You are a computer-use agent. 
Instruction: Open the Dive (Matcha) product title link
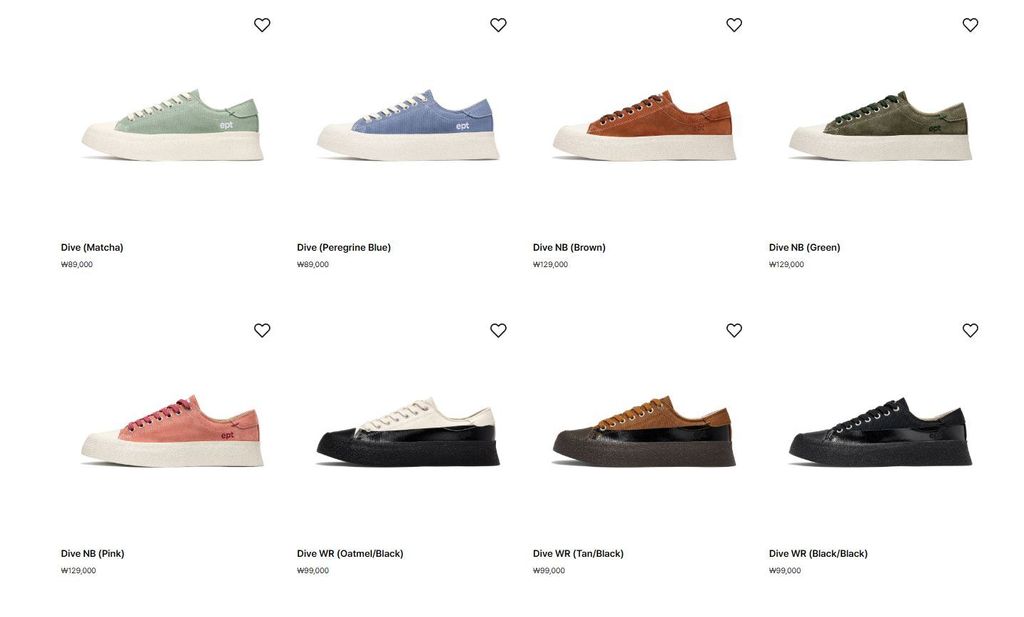[92, 247]
